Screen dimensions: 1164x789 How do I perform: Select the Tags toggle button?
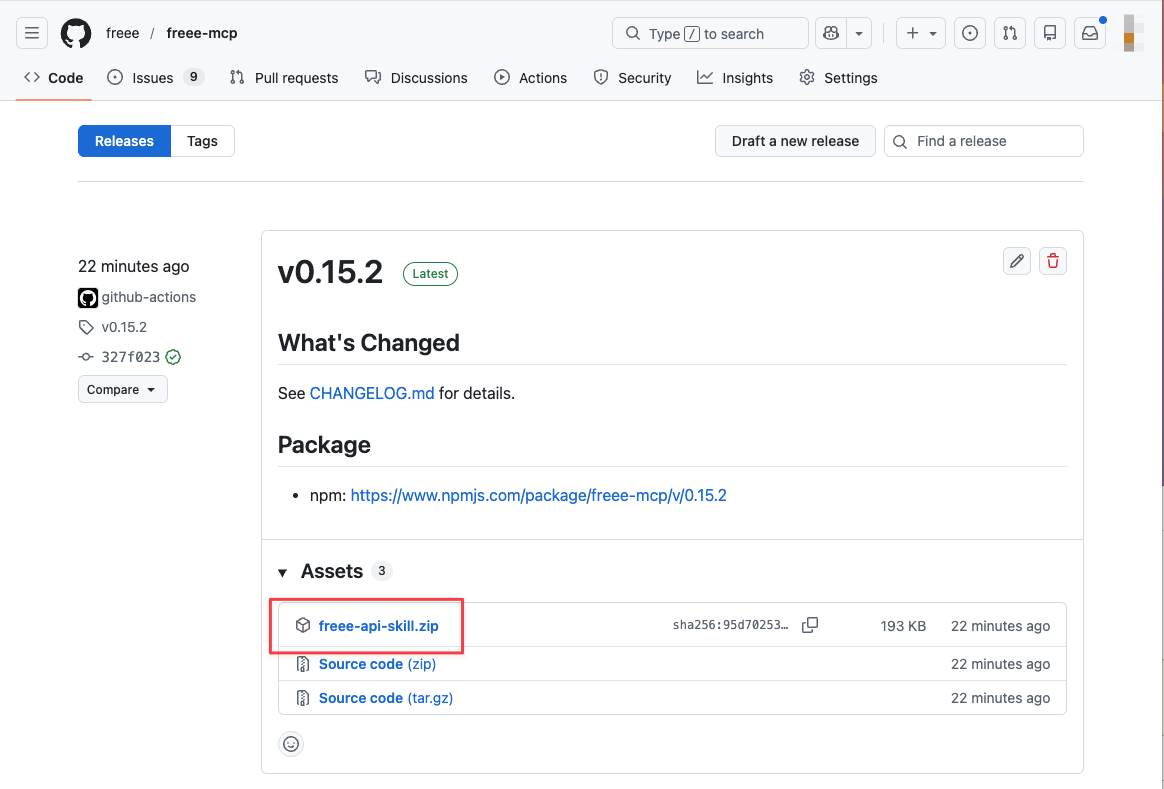pos(203,141)
